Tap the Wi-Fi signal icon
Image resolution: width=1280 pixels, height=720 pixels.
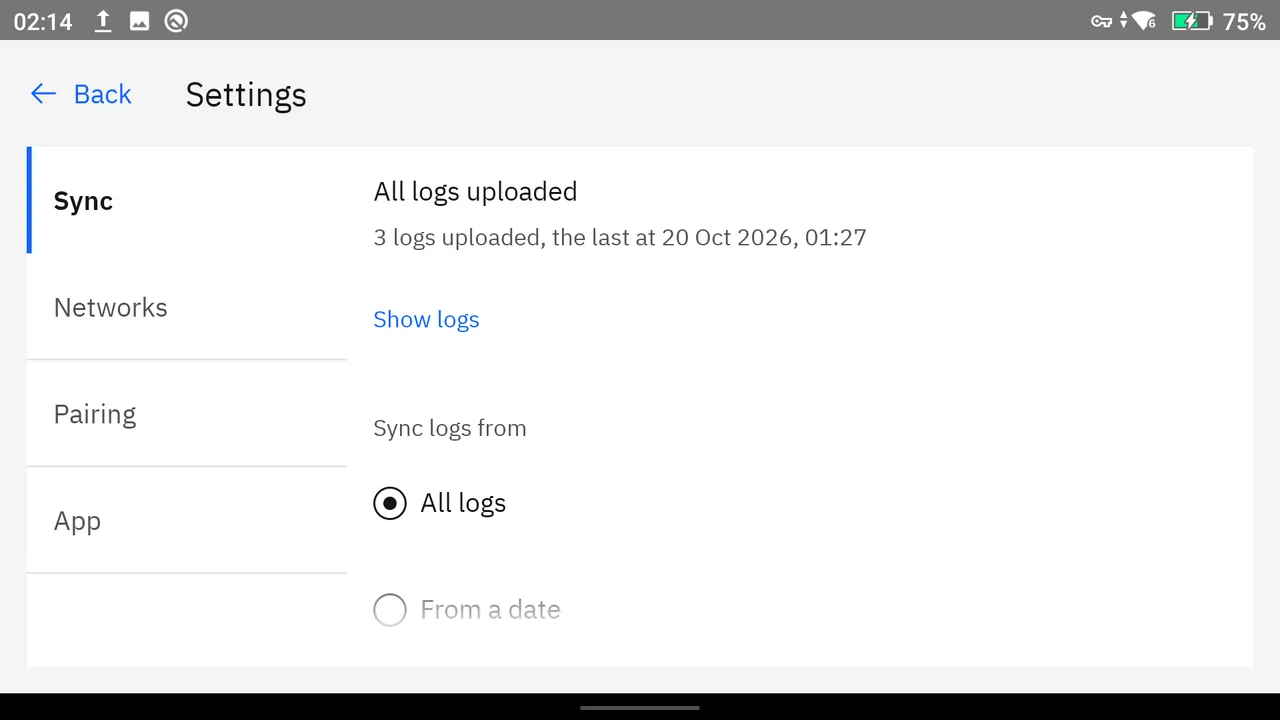tap(1144, 21)
